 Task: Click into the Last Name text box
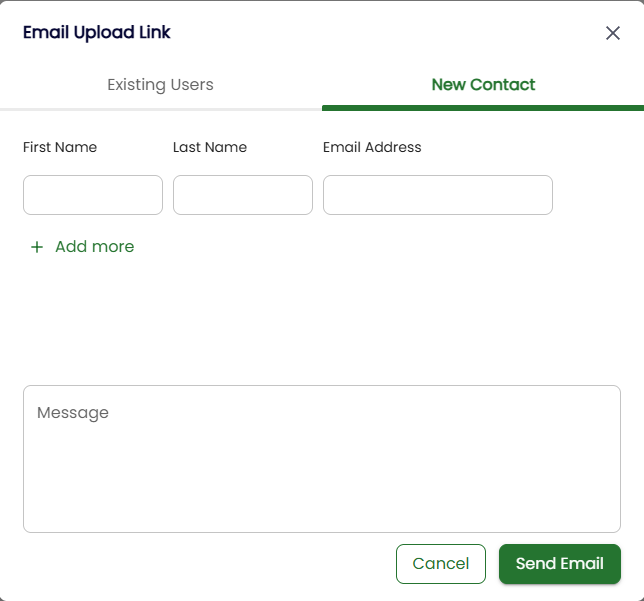pos(243,195)
